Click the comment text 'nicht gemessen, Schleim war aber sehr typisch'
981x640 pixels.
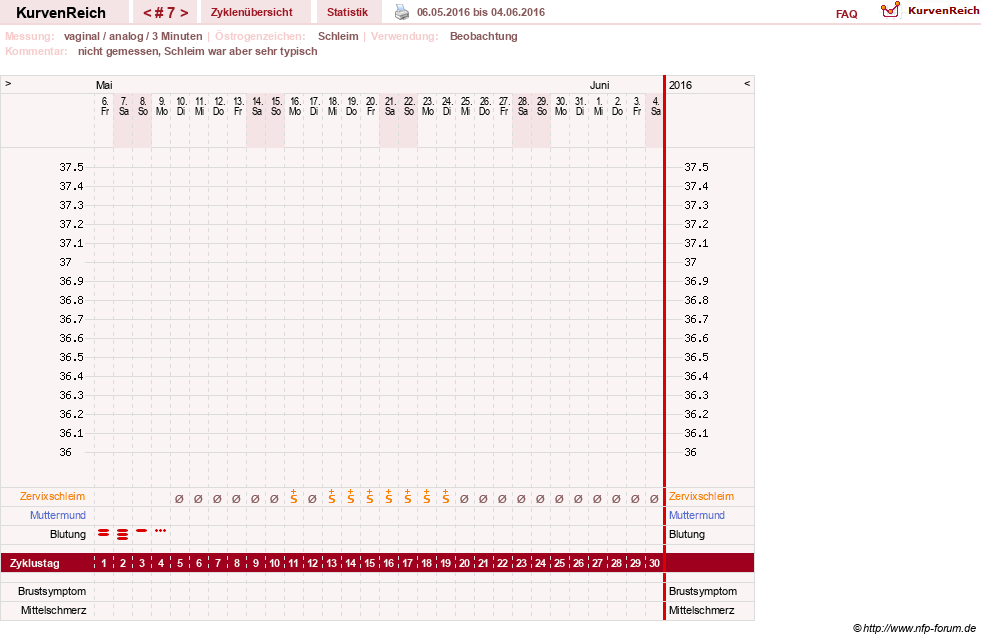pos(198,51)
